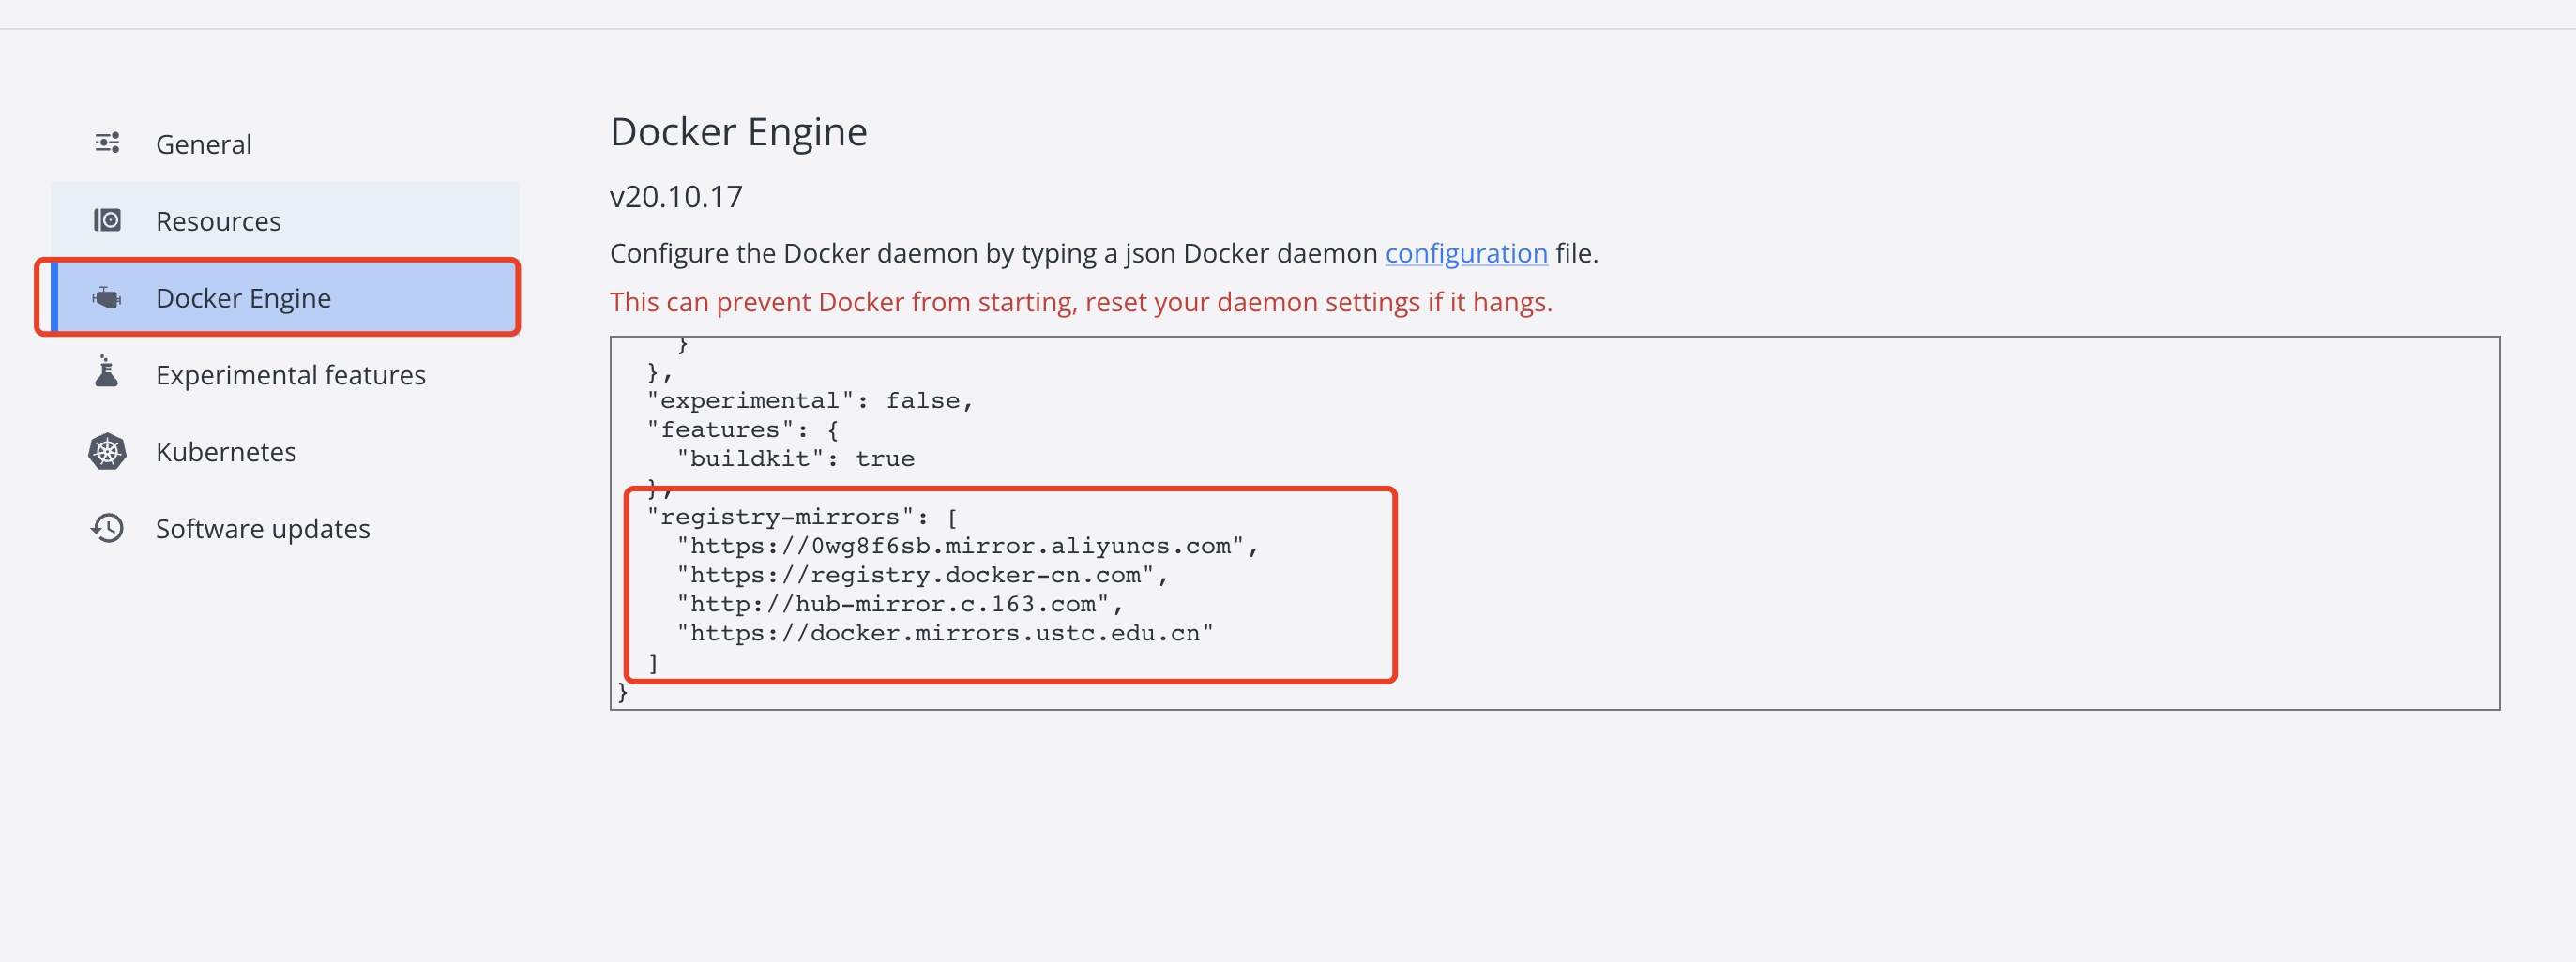Click the Docker Engine page heading
The image size is (2576, 962).
pyautogui.click(x=739, y=130)
